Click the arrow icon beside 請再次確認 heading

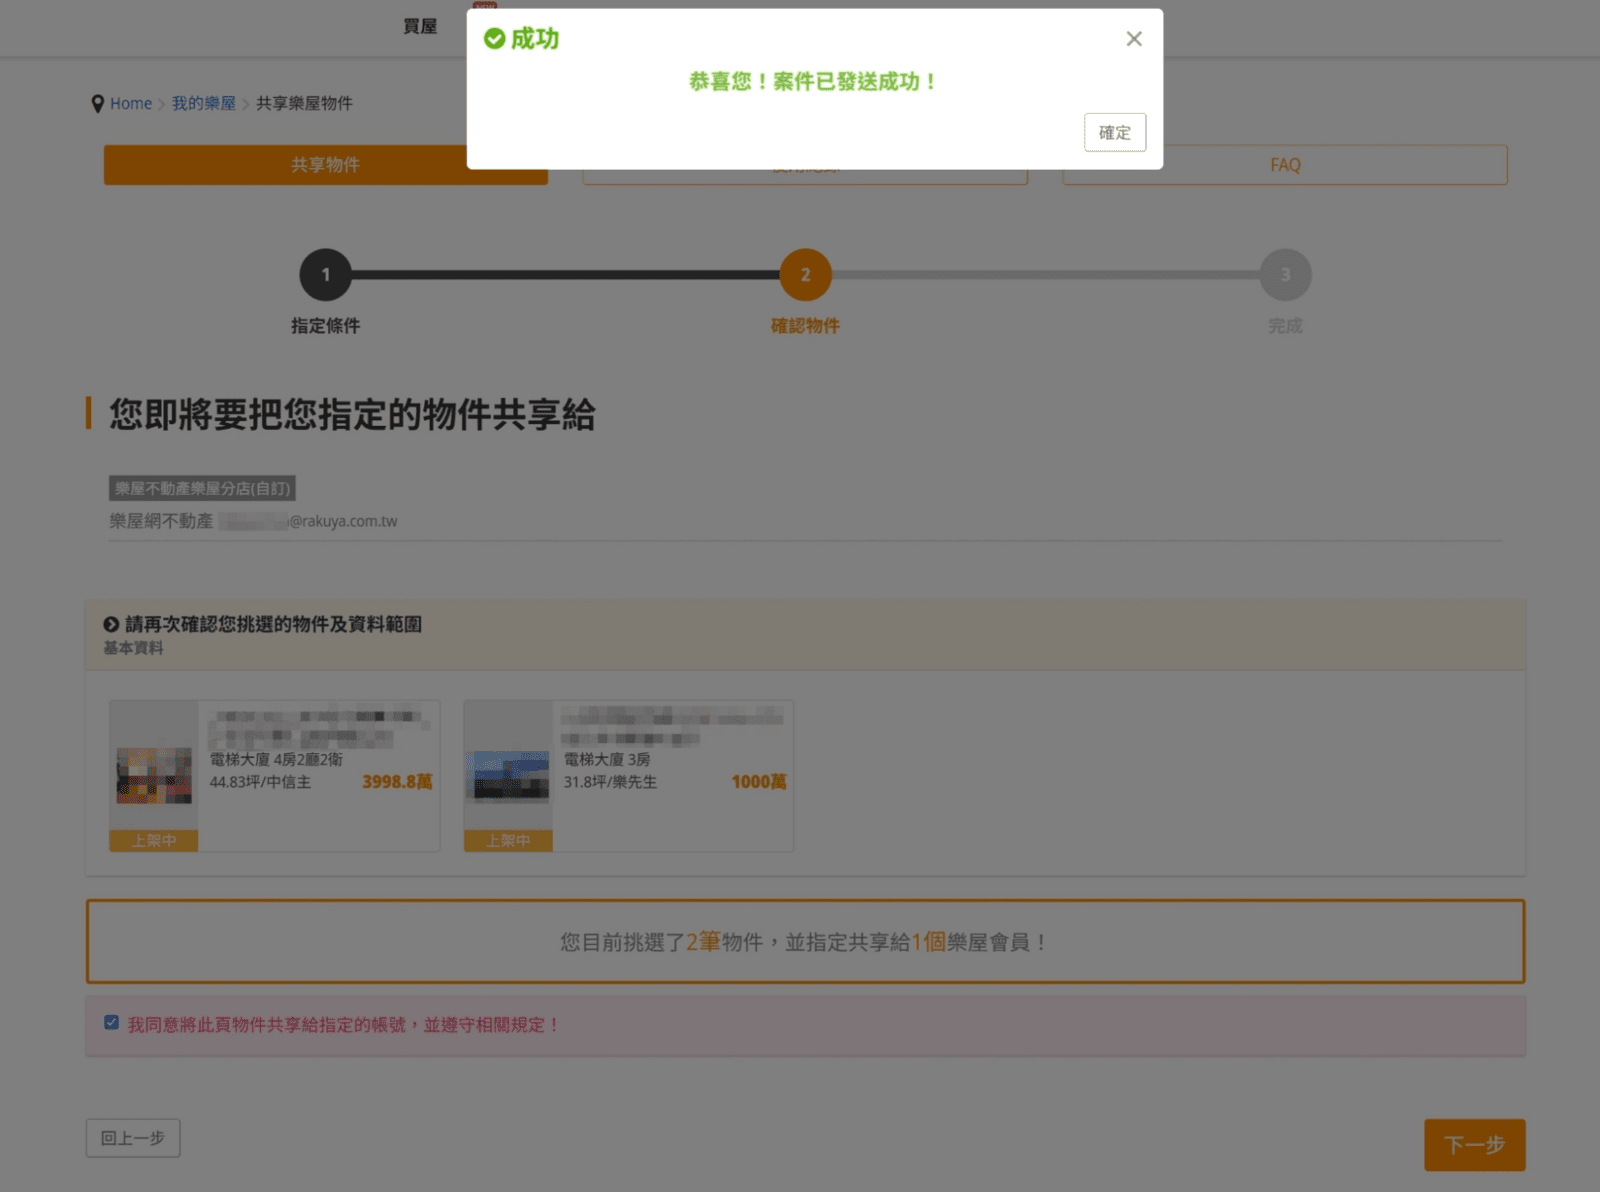click(111, 624)
